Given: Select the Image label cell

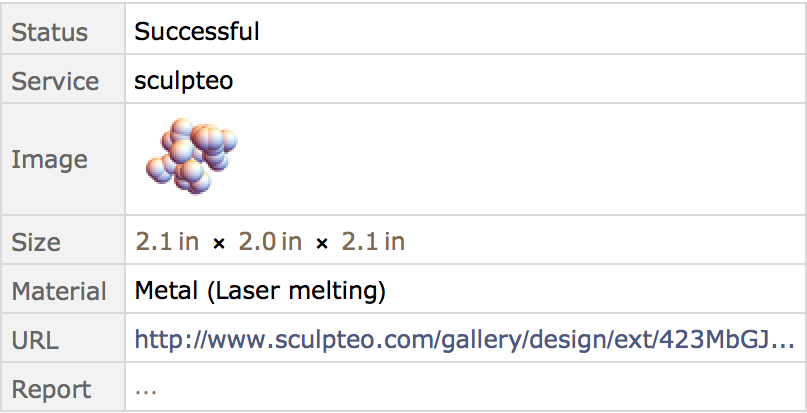Looking at the screenshot, I should [x=63, y=159].
